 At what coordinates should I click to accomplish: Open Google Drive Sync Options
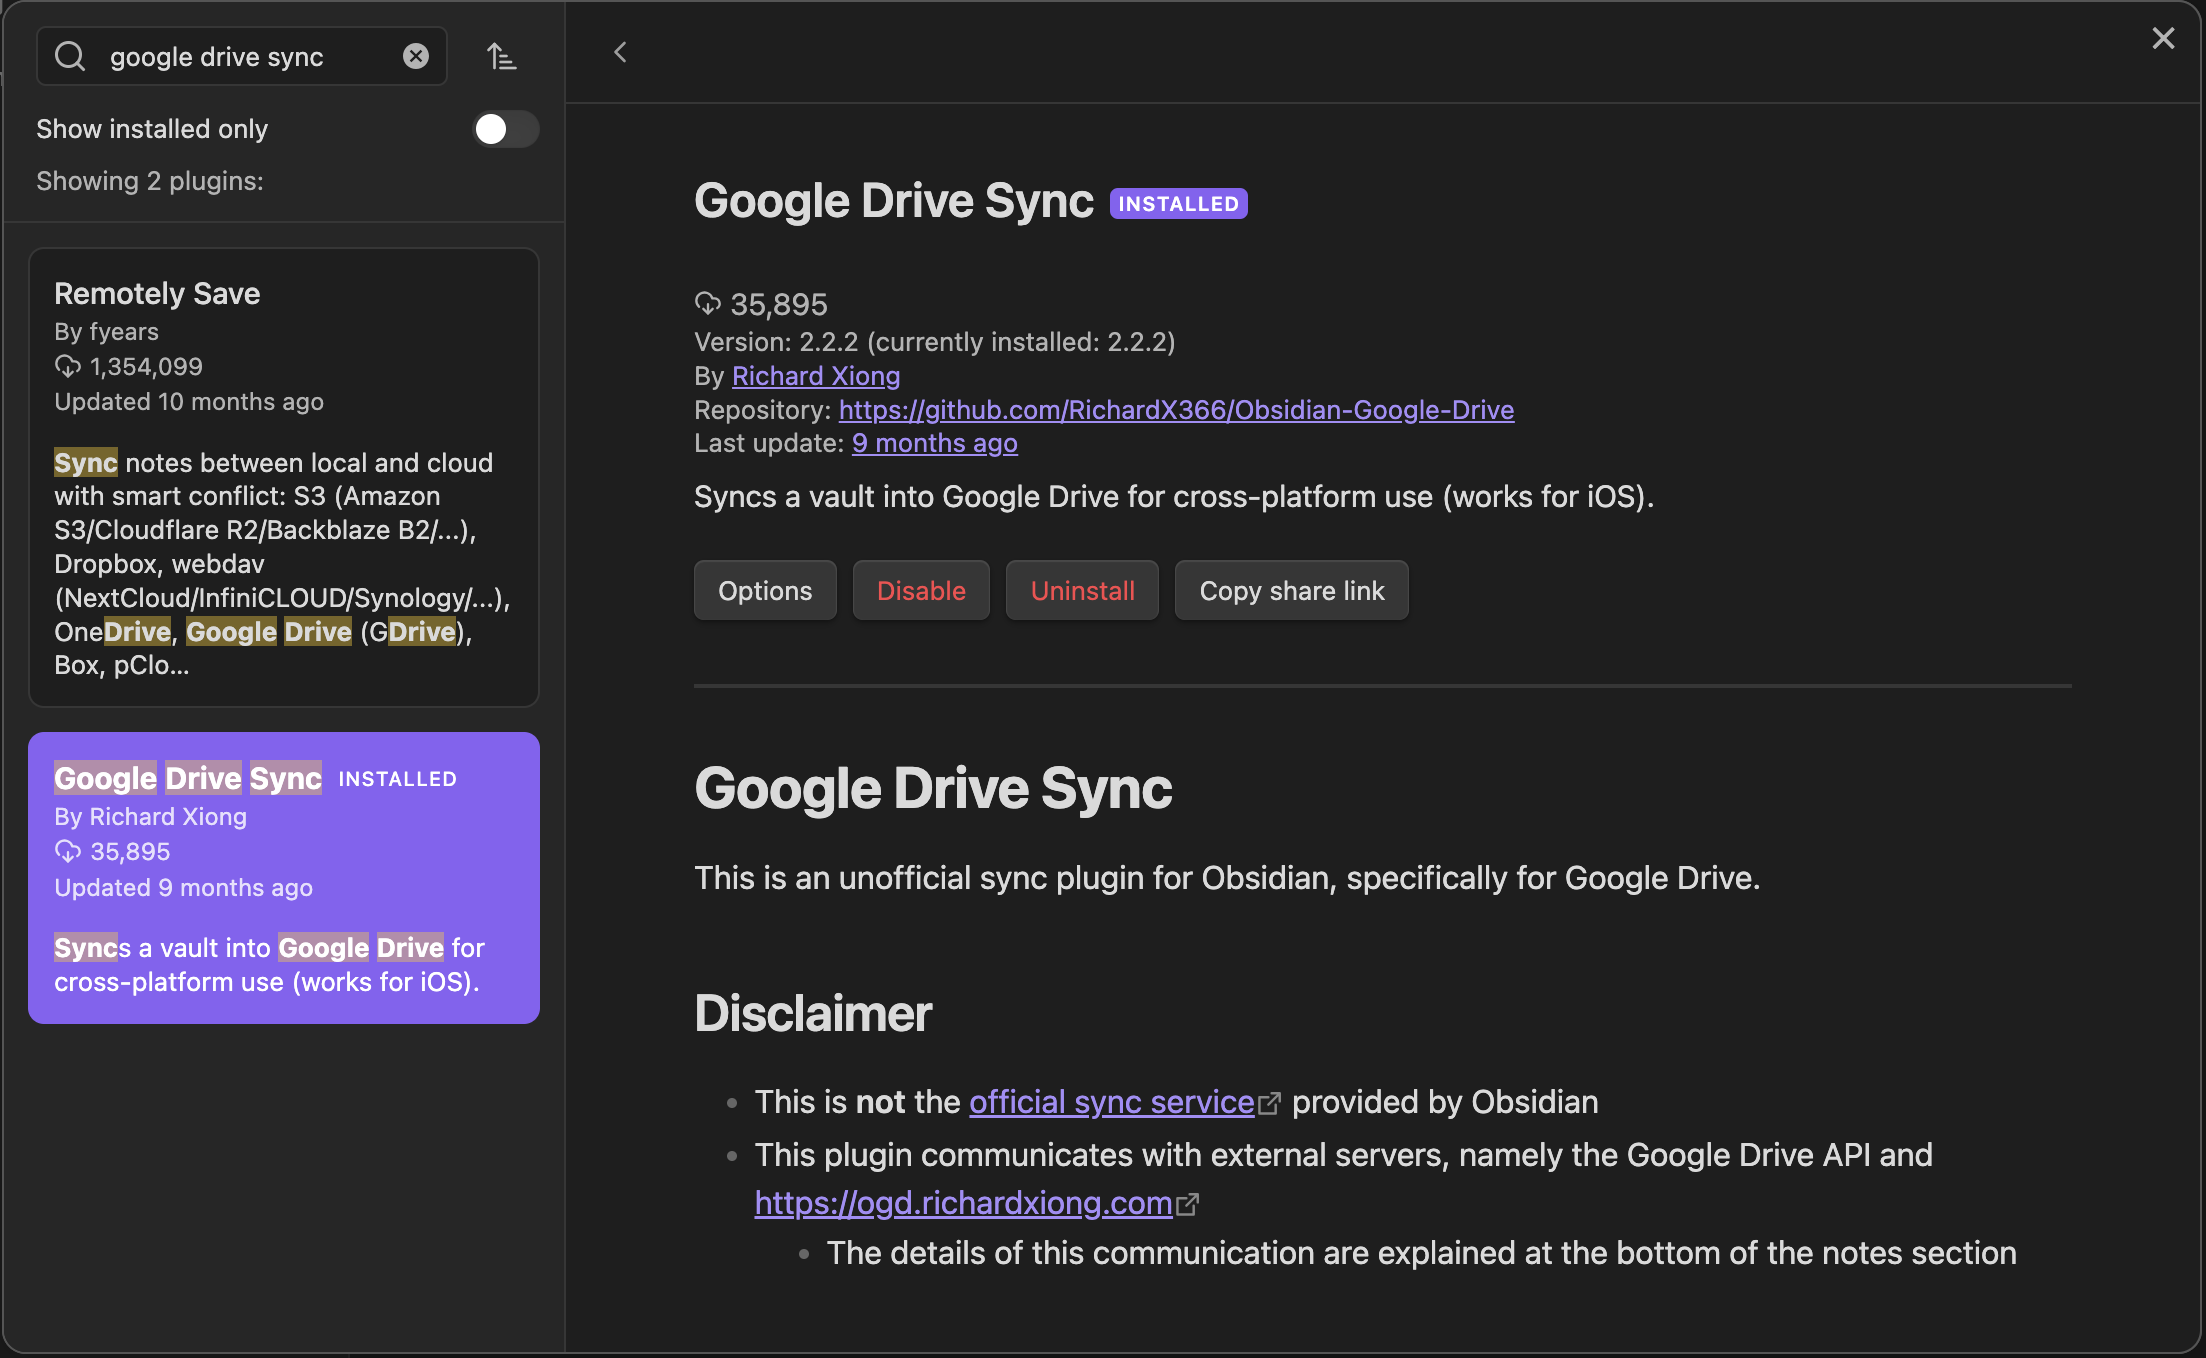[765, 590]
